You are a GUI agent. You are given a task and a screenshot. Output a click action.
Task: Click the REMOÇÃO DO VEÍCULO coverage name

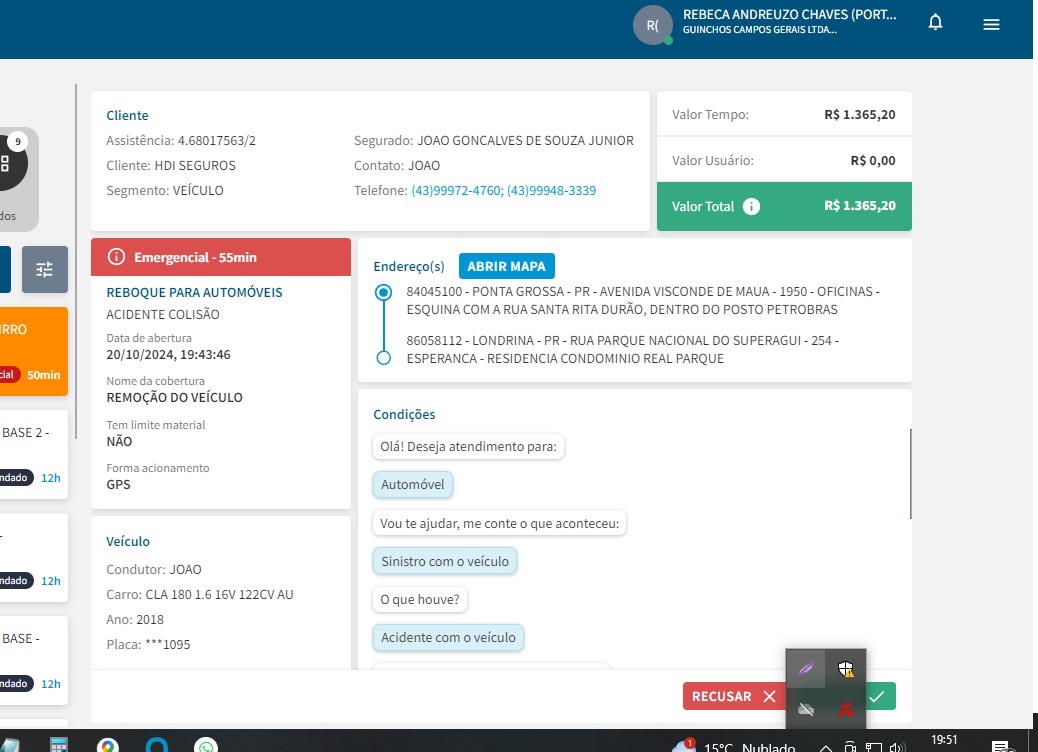coord(174,398)
